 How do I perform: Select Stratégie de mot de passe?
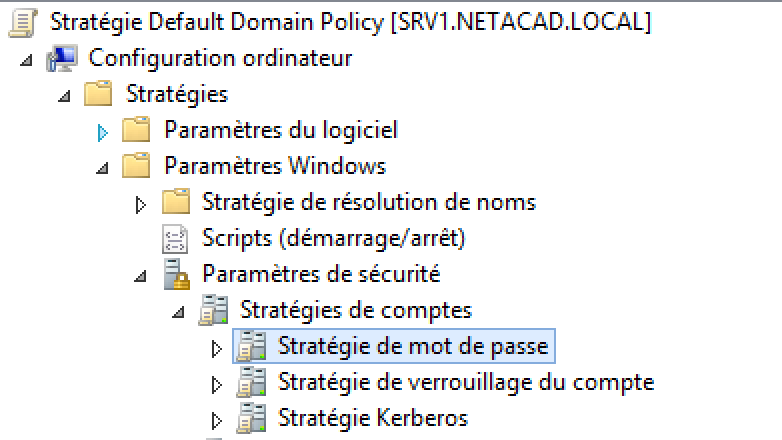[x=413, y=346]
